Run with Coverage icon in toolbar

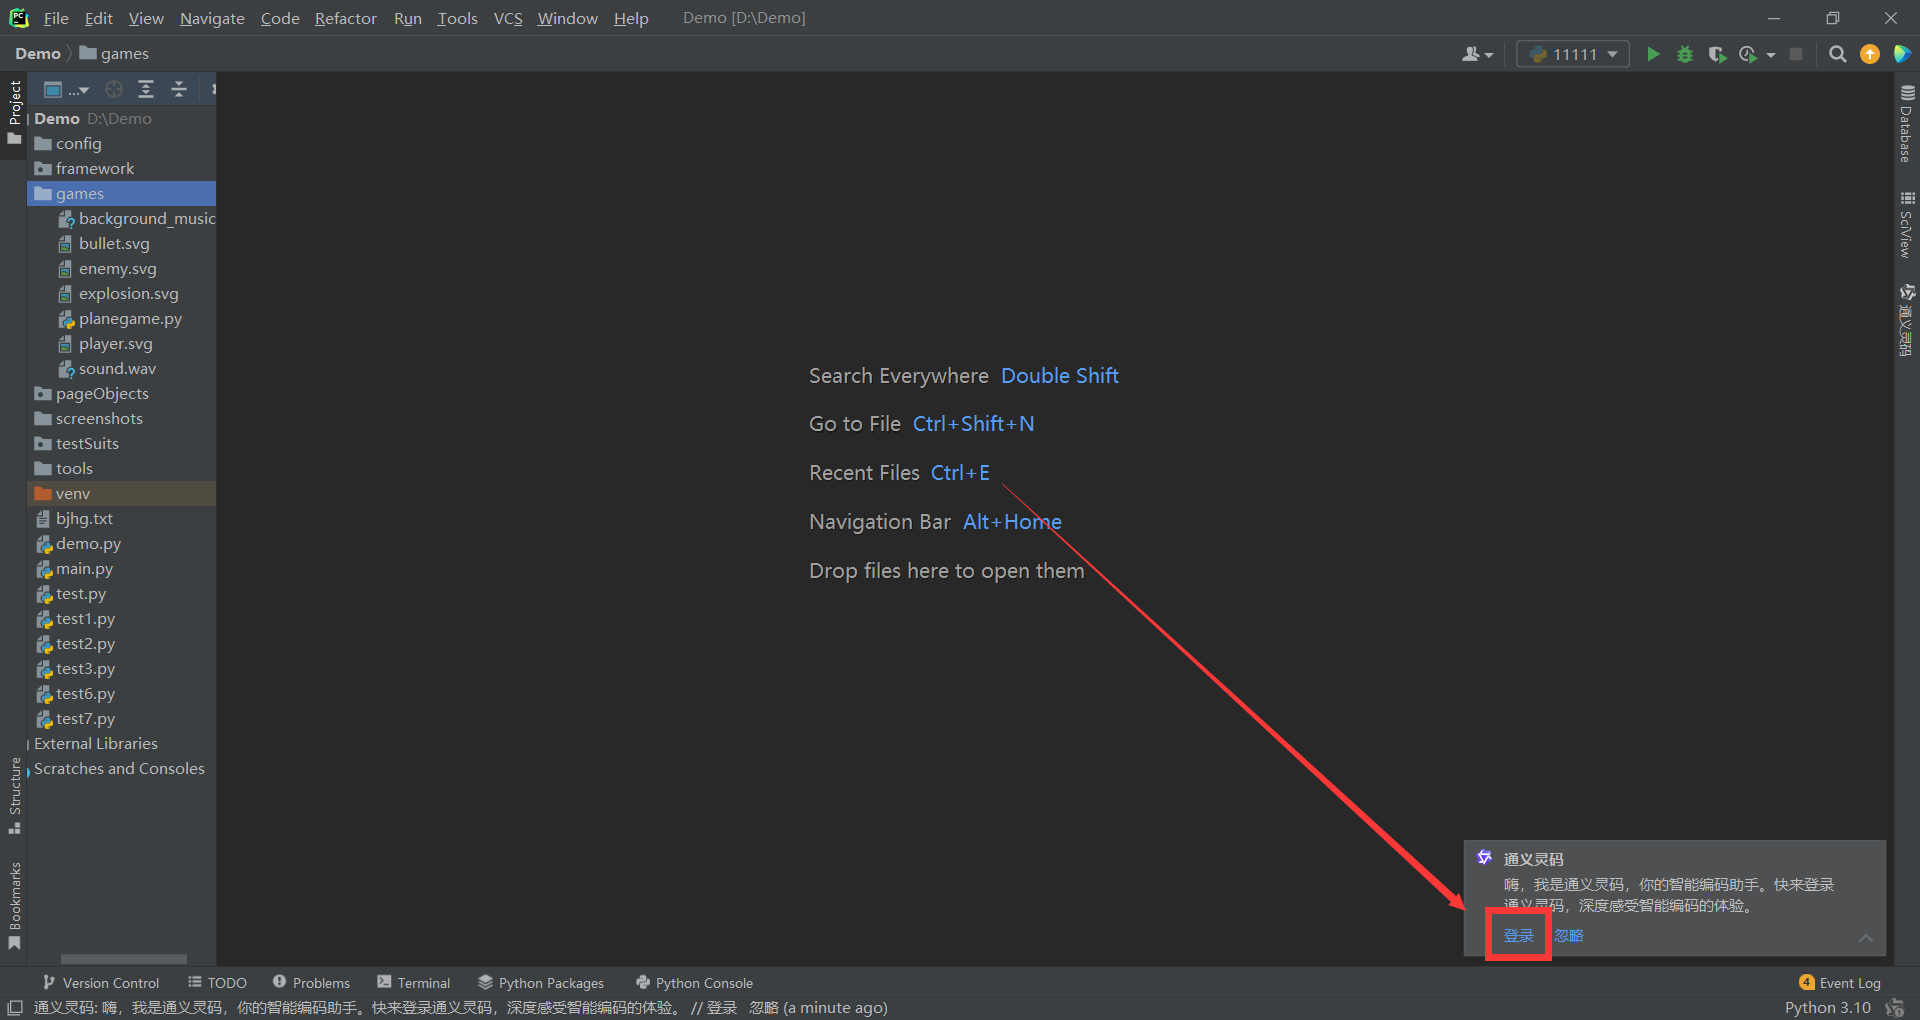tap(1717, 54)
